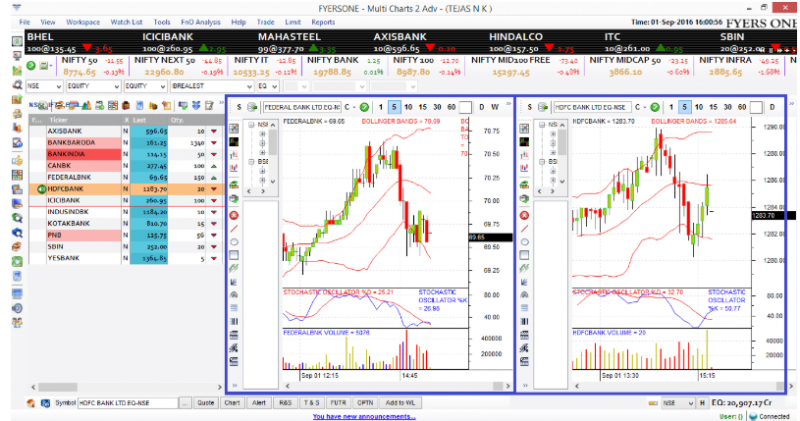Screen dimensions: 800x421
Task: Switch HDFC Bank chart to daily (D)
Action: point(772,107)
